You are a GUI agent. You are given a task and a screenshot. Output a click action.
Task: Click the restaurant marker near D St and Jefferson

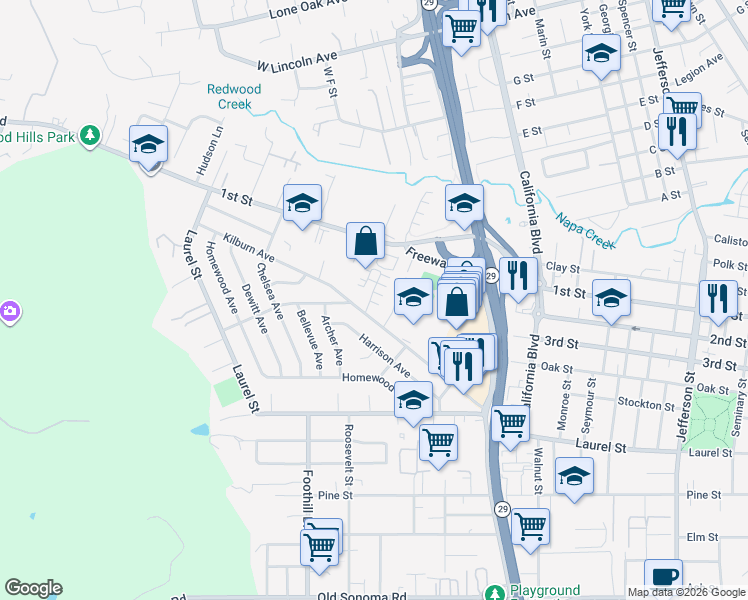677,133
